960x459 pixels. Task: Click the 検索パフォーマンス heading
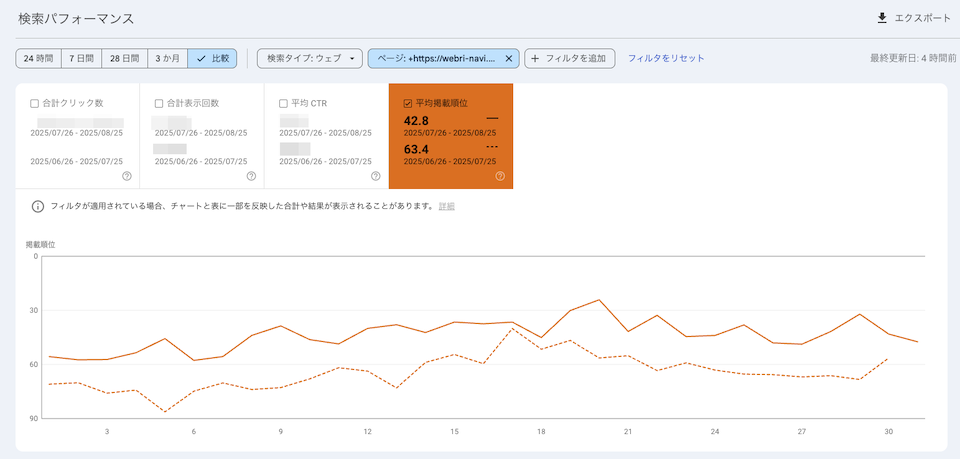click(x=76, y=19)
